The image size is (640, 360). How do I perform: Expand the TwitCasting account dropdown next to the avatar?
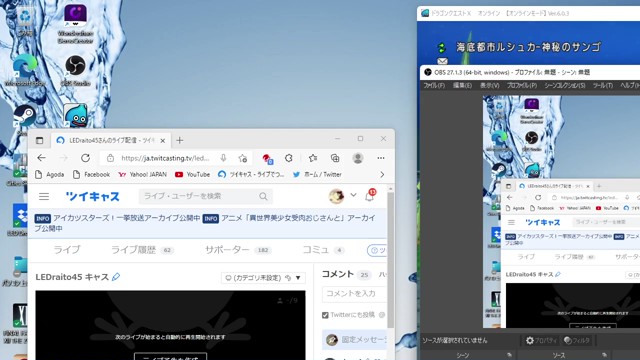tap(353, 196)
